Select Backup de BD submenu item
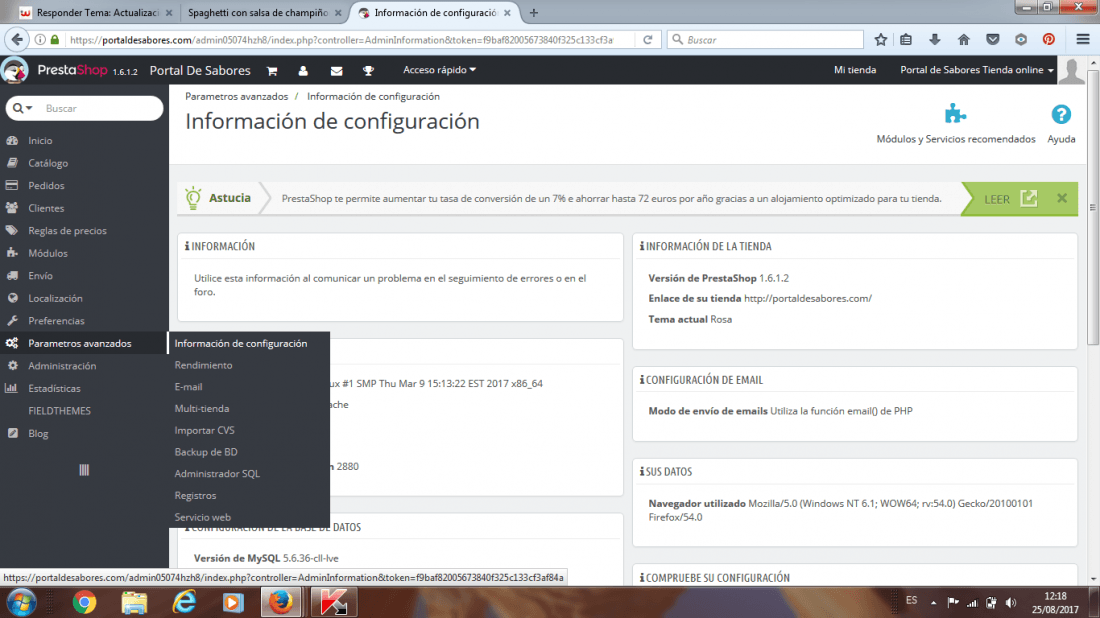Viewport: 1100px width, 618px height. click(206, 452)
